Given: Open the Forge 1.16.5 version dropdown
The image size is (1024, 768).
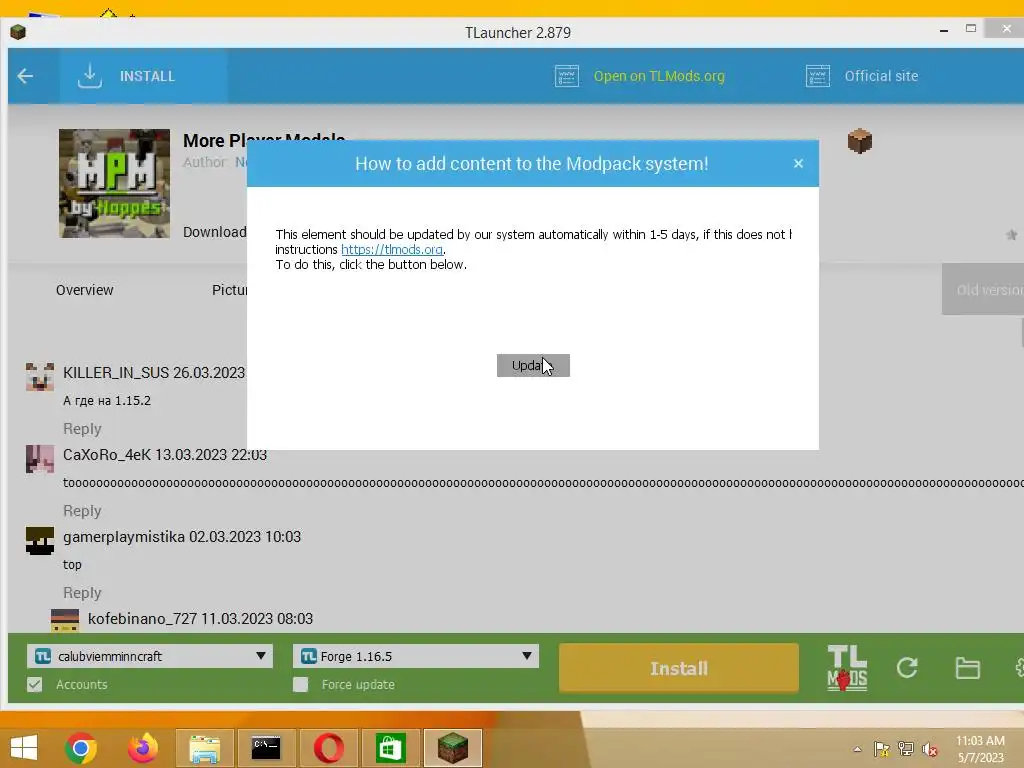Looking at the screenshot, I should pos(416,656).
